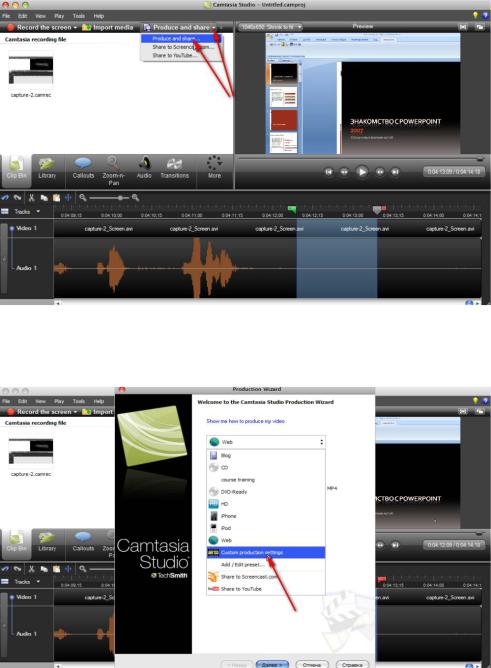Open the preset combo box showing Web

click(x=266, y=442)
